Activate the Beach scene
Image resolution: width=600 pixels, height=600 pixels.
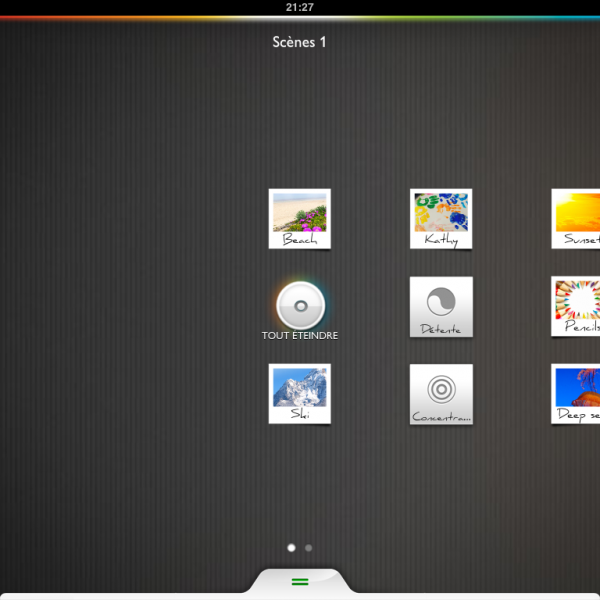300,218
